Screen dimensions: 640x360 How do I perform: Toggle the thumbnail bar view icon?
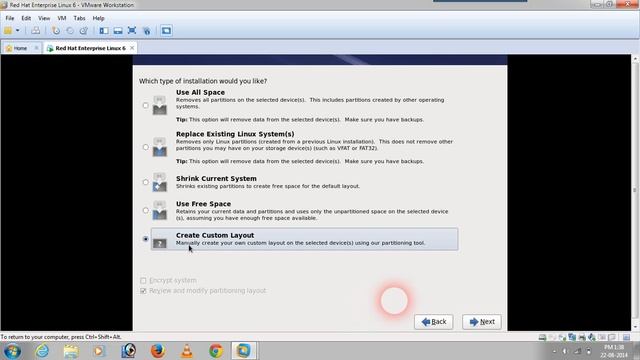[x=118, y=31]
